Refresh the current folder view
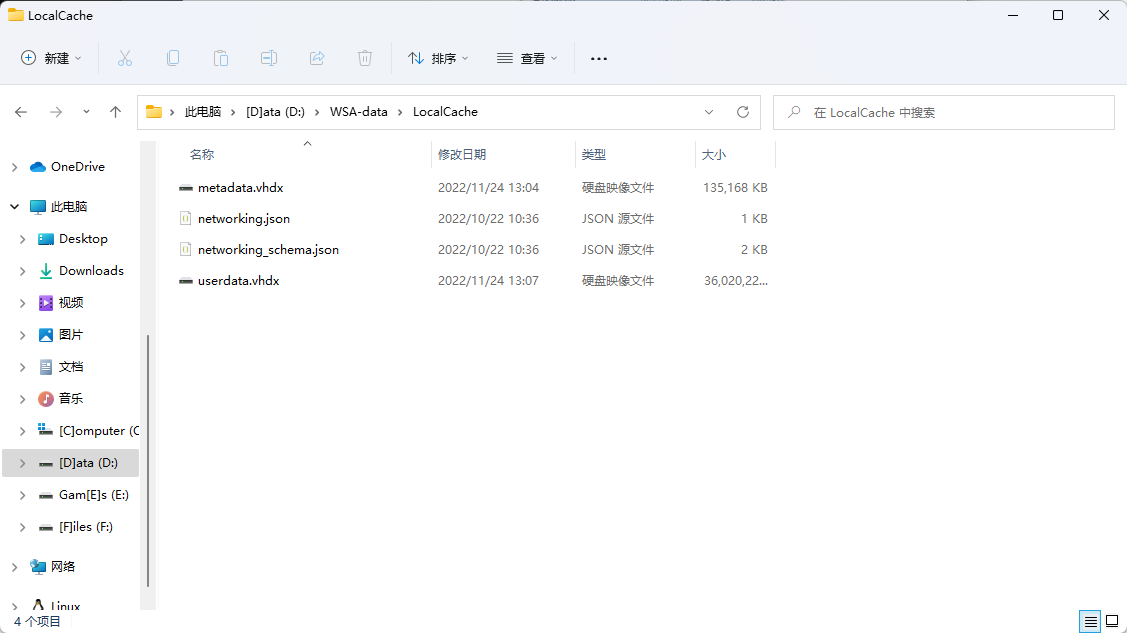This screenshot has width=1127, height=633. [742, 112]
